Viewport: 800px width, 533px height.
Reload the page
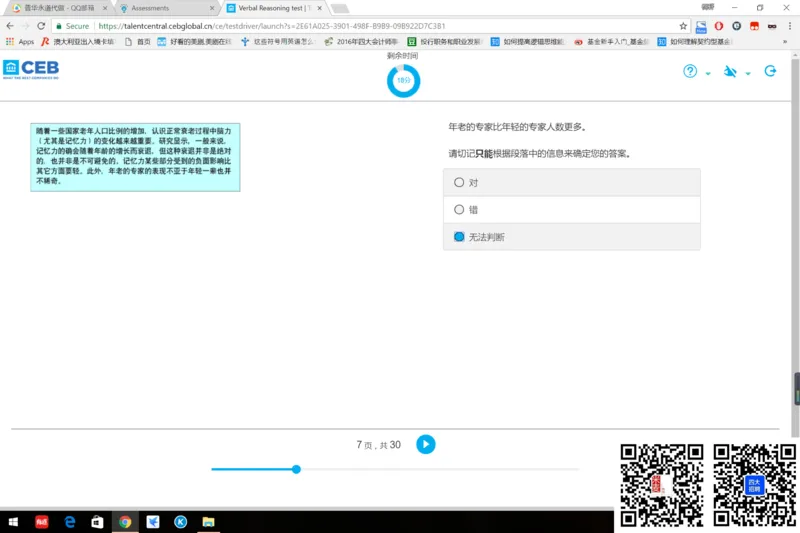pyautogui.click(x=41, y=26)
